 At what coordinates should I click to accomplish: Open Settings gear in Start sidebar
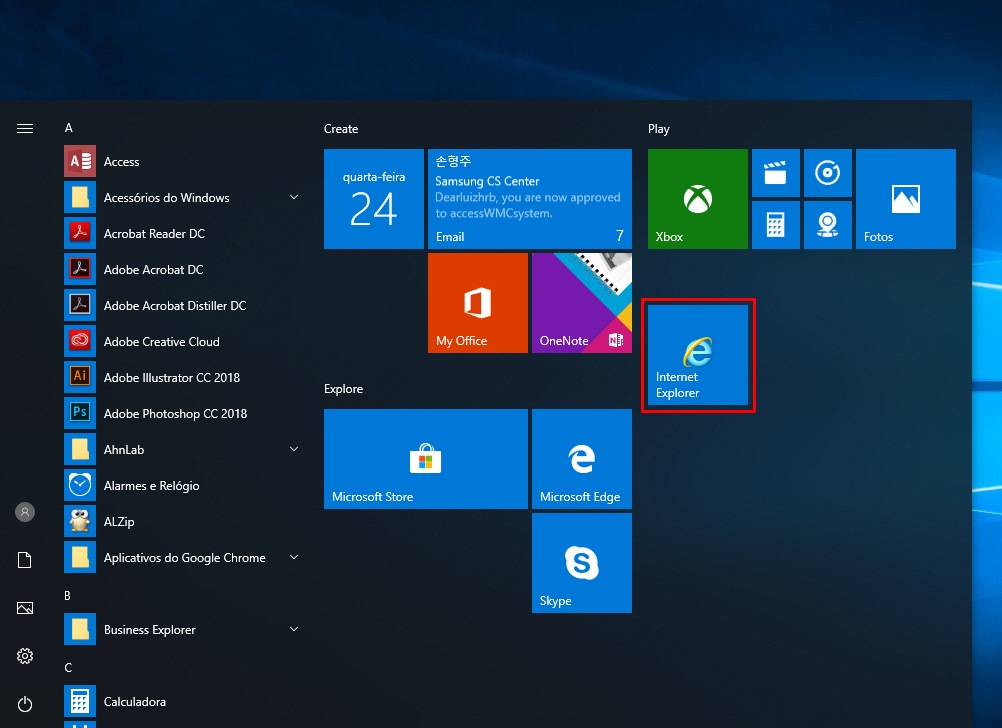[25, 656]
